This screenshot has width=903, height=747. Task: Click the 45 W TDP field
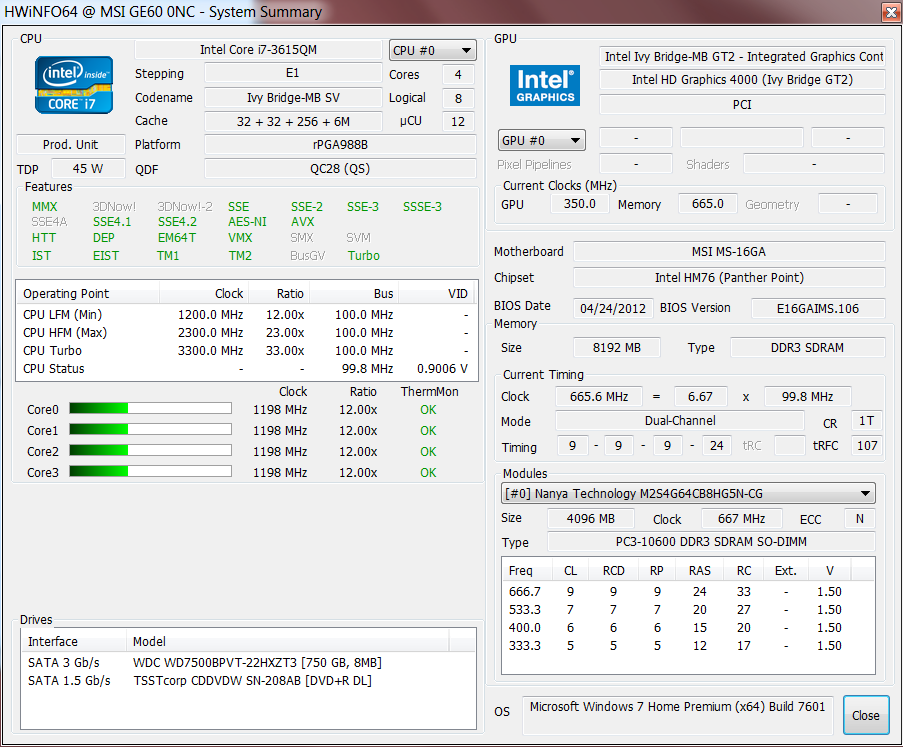[88, 169]
